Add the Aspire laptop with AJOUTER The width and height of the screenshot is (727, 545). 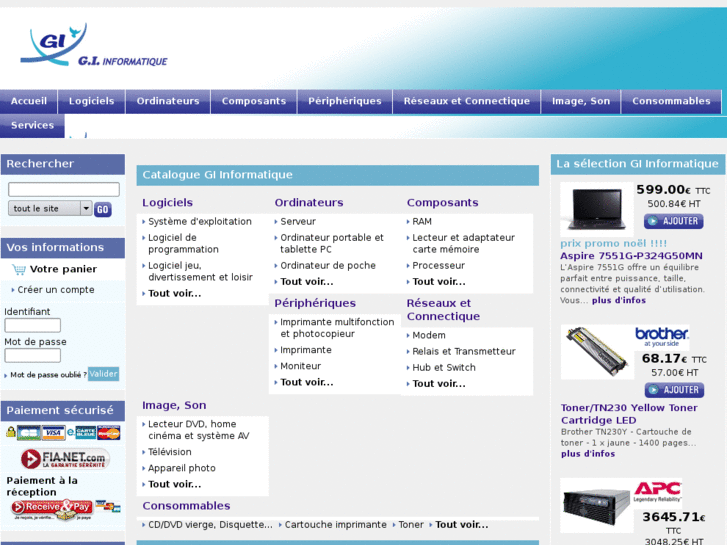673,221
